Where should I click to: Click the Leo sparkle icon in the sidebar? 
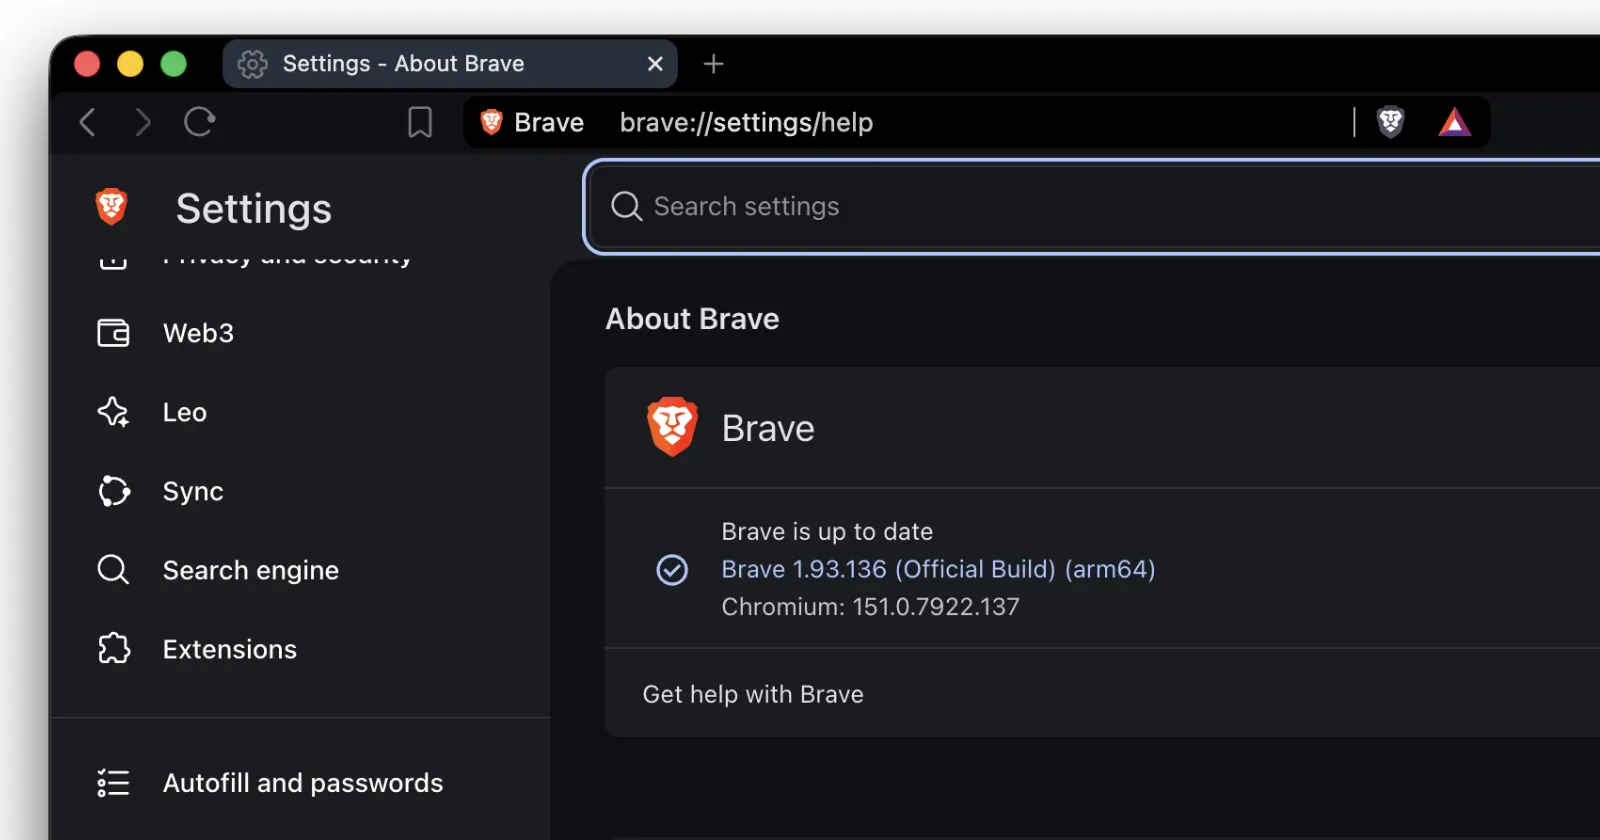pyautogui.click(x=113, y=412)
